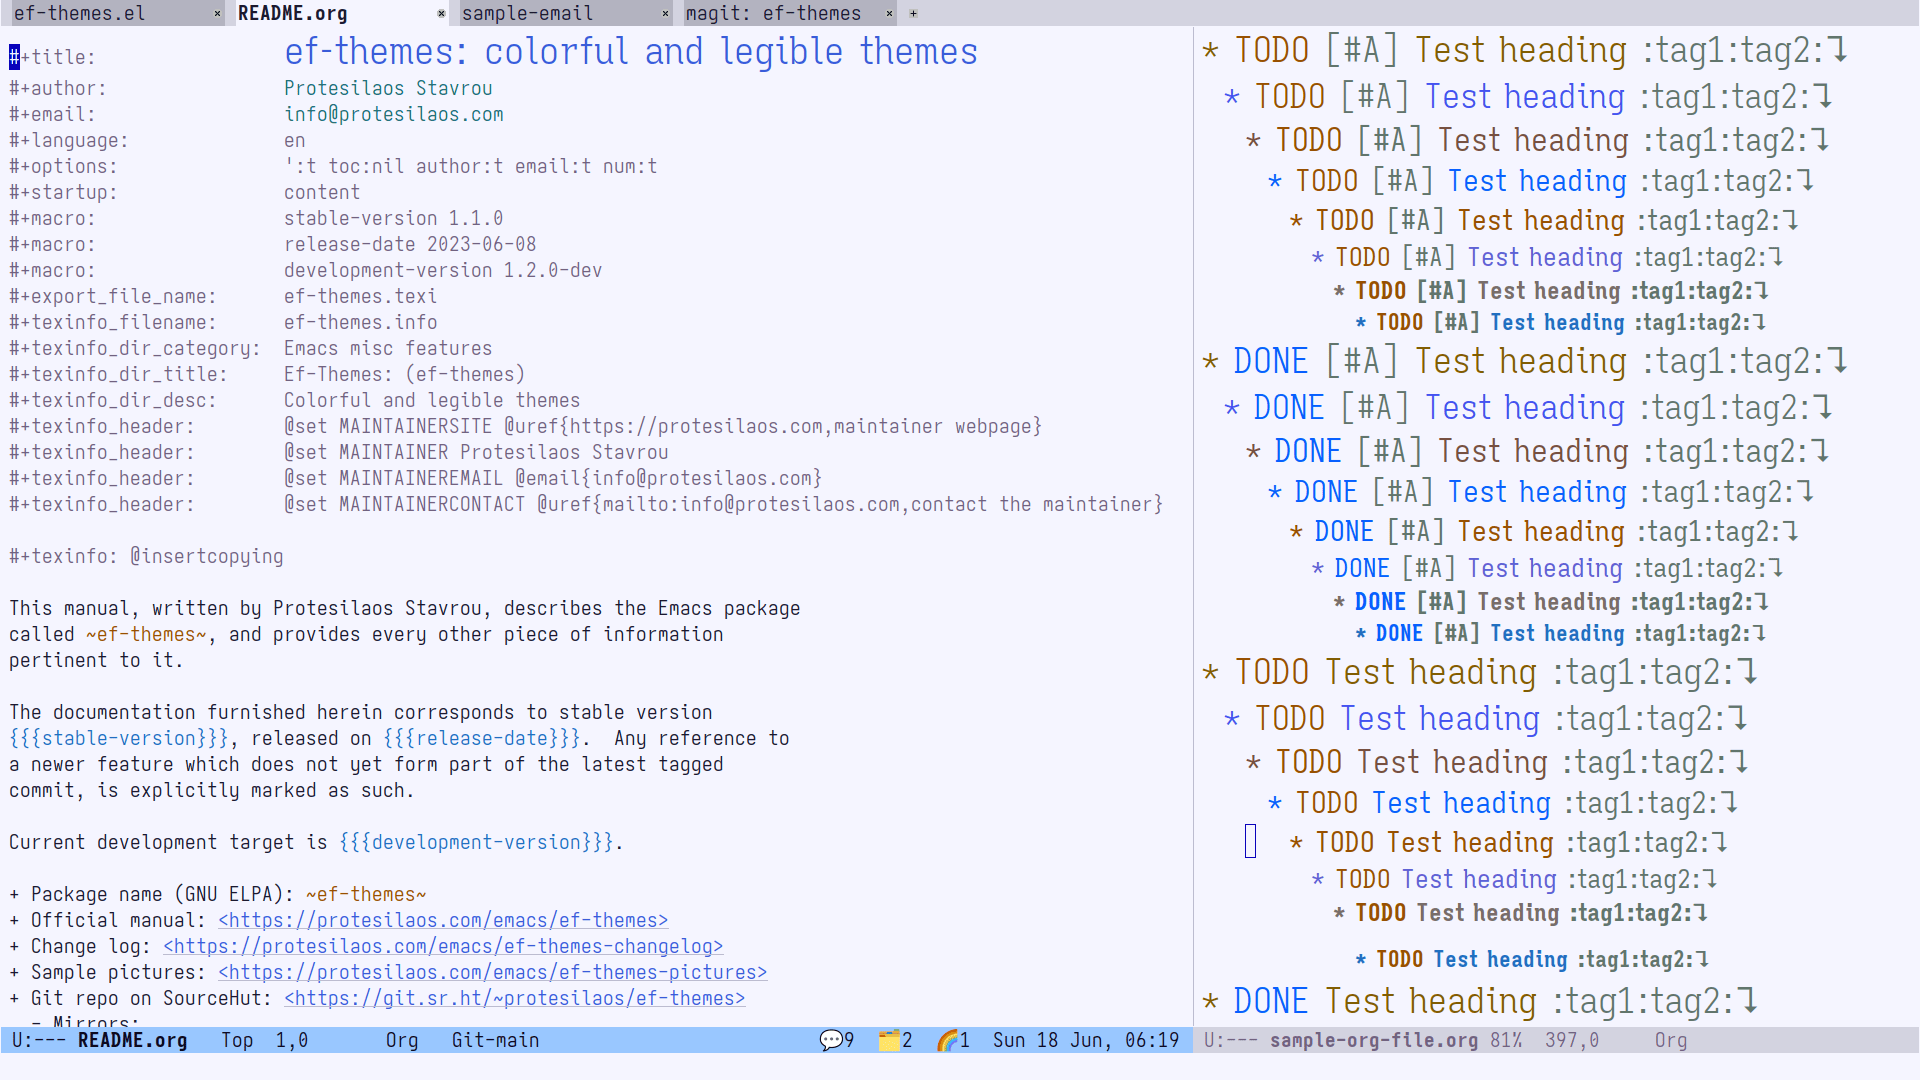Open the ef-themes-changelog link
The width and height of the screenshot is (1920, 1080).
pyautogui.click(x=443, y=946)
